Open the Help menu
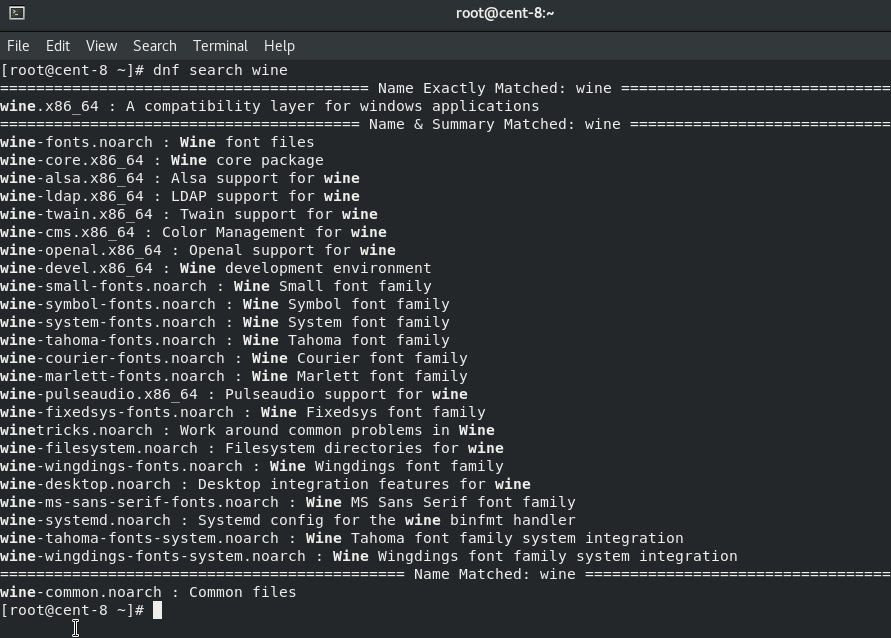The width and height of the screenshot is (891, 638). 279,46
